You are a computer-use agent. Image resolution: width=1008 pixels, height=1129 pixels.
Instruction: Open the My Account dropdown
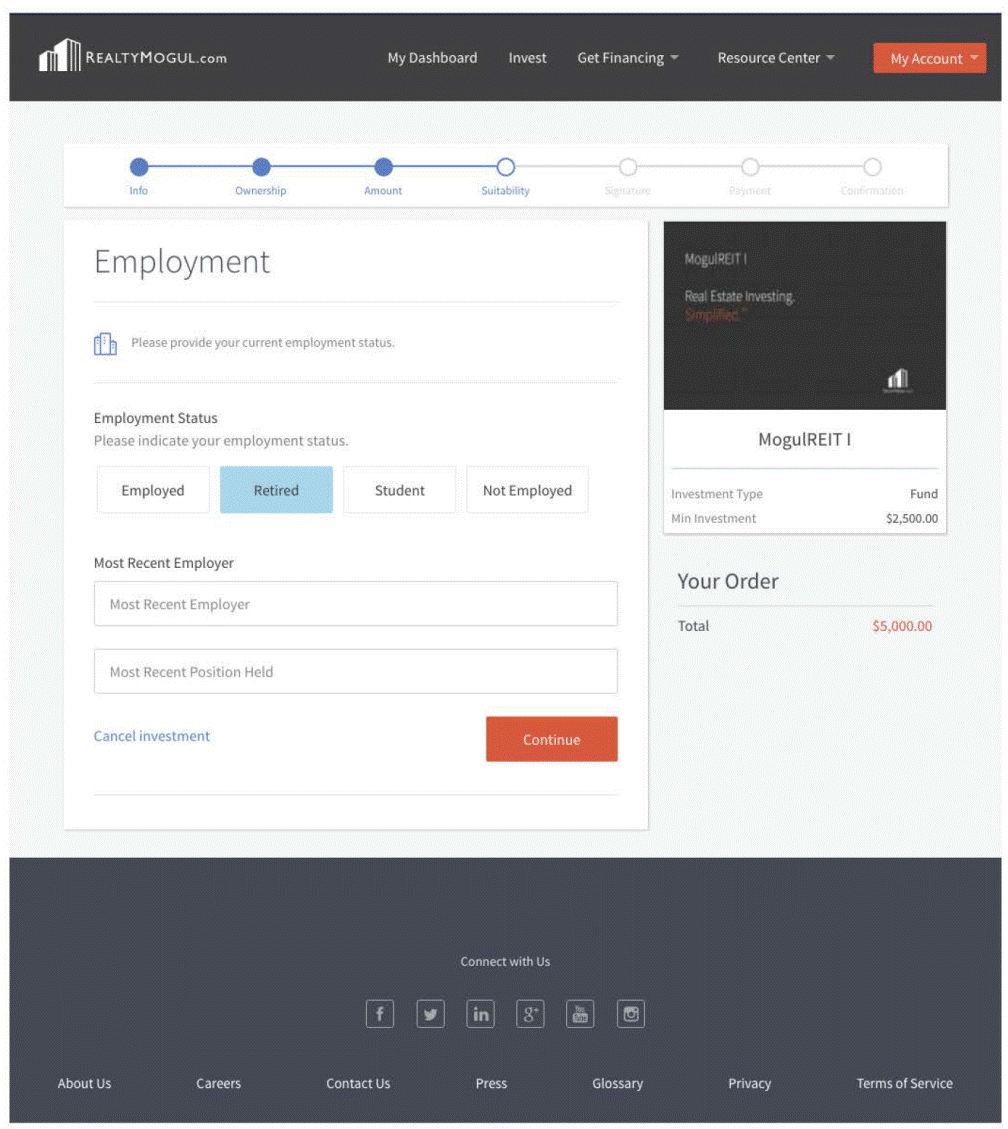tap(929, 58)
